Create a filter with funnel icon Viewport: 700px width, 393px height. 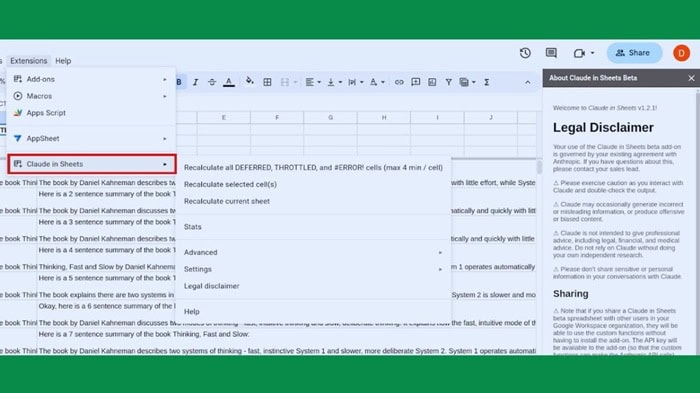(449, 82)
